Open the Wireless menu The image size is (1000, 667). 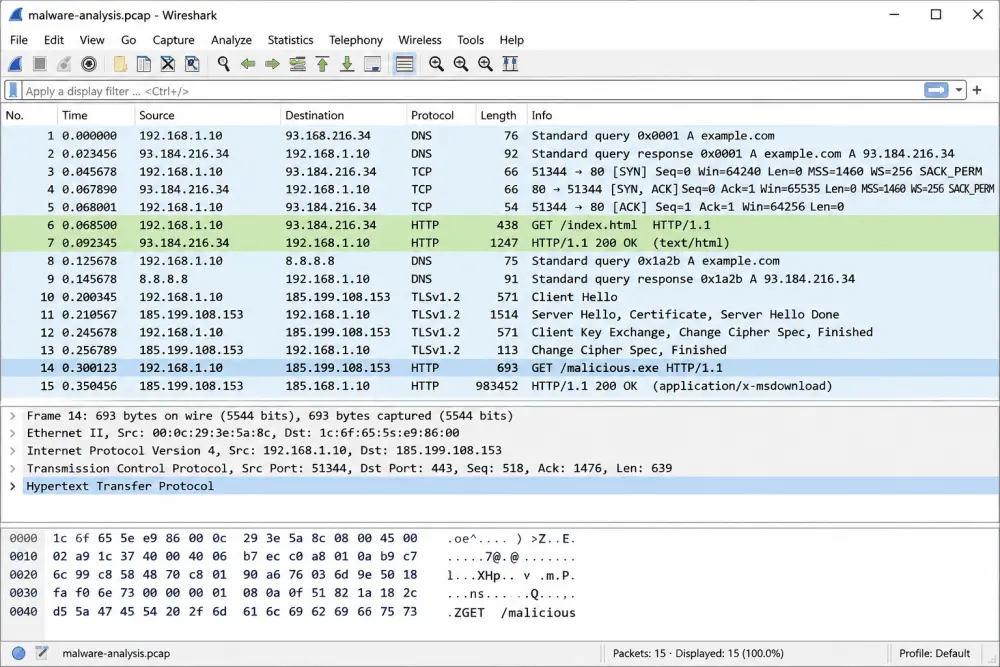[420, 40]
